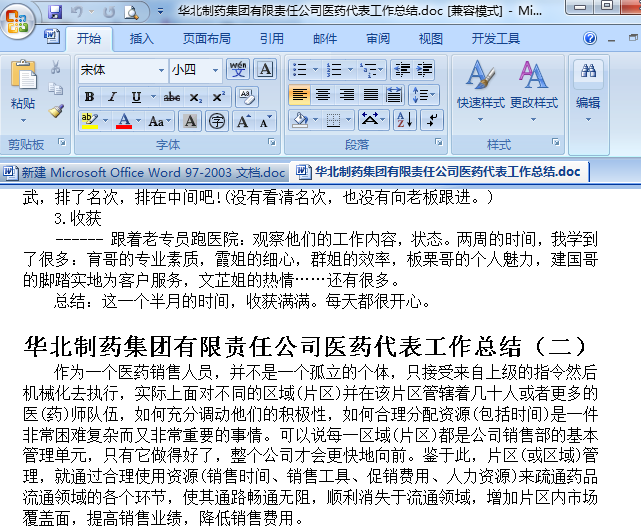Open Change Case Aa menu
The image size is (641, 530).
pyautogui.click(x=160, y=121)
